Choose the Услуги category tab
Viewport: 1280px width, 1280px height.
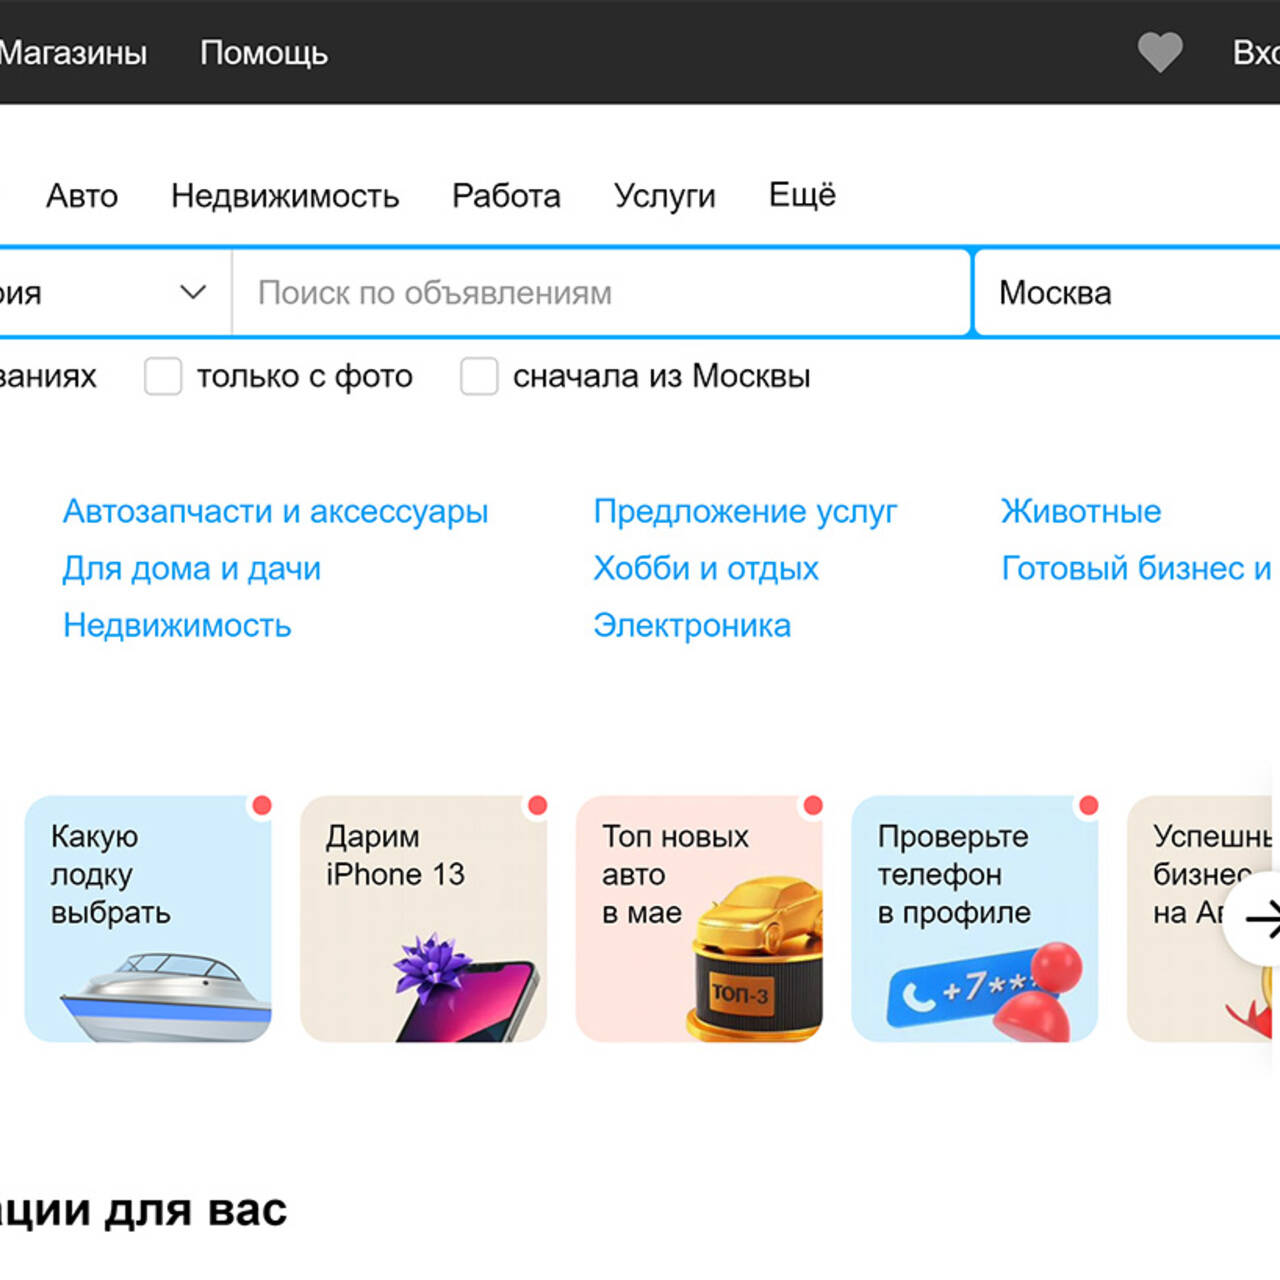(x=665, y=195)
